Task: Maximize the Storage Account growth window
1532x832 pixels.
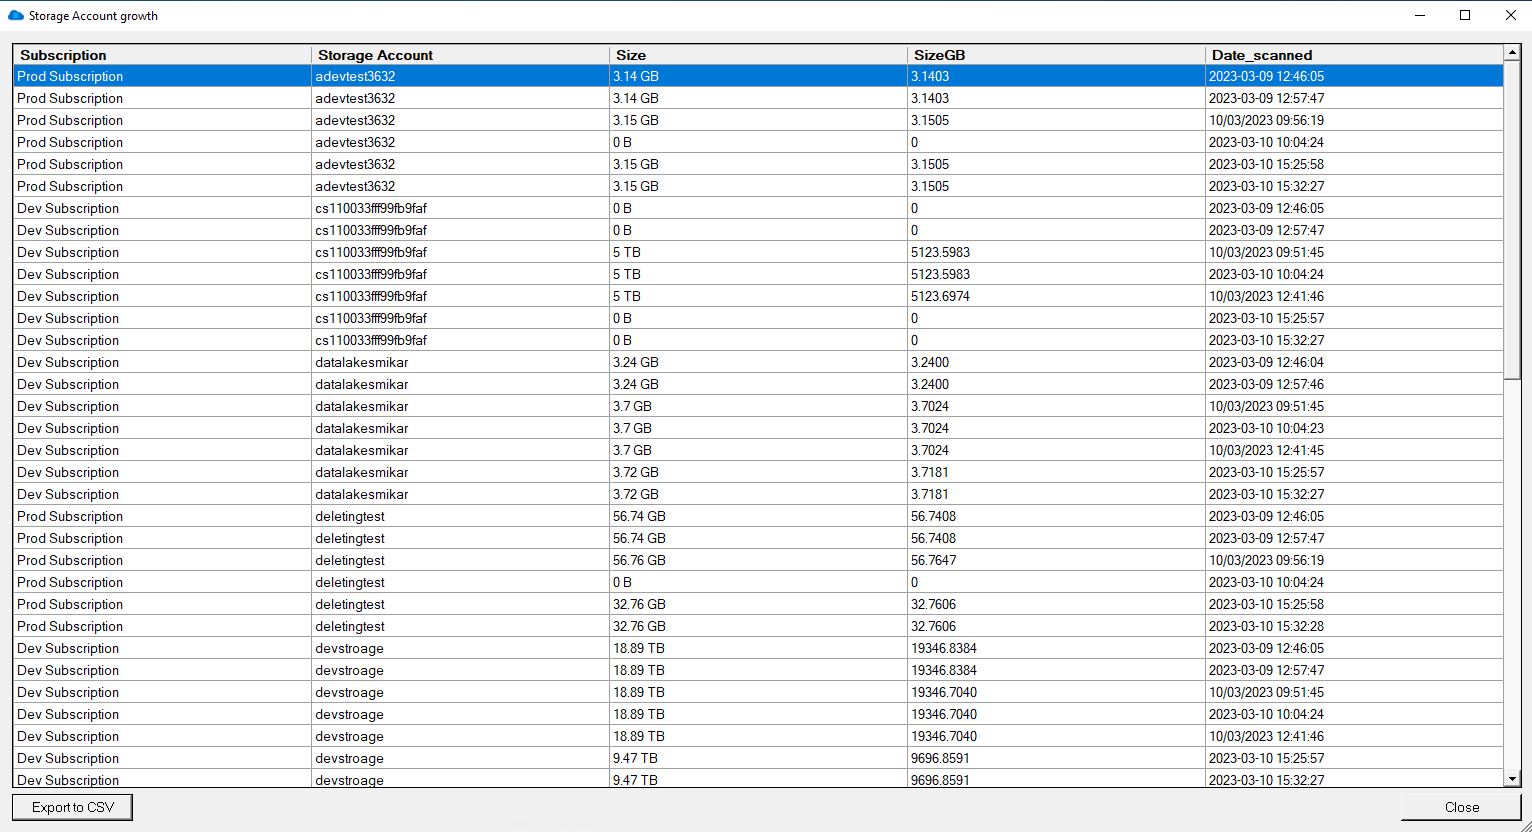Action: point(1465,15)
